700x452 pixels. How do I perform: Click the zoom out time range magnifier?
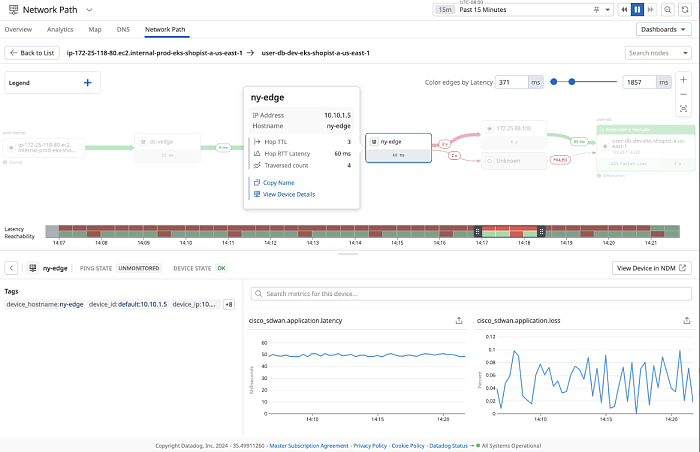(x=668, y=9)
